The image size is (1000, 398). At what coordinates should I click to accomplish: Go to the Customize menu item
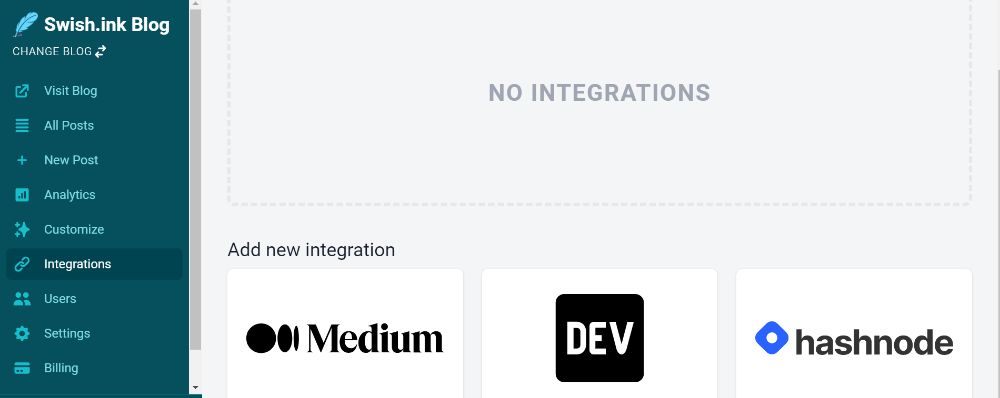point(94,230)
